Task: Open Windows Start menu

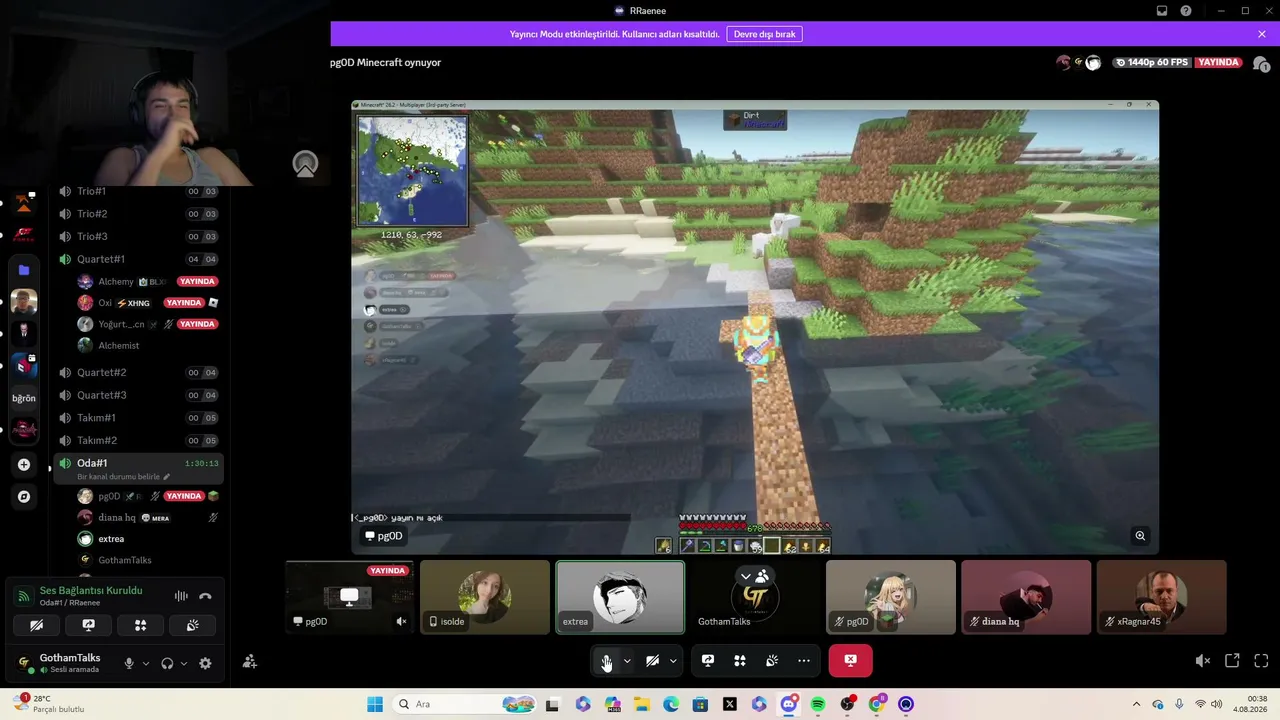Action: [375, 704]
